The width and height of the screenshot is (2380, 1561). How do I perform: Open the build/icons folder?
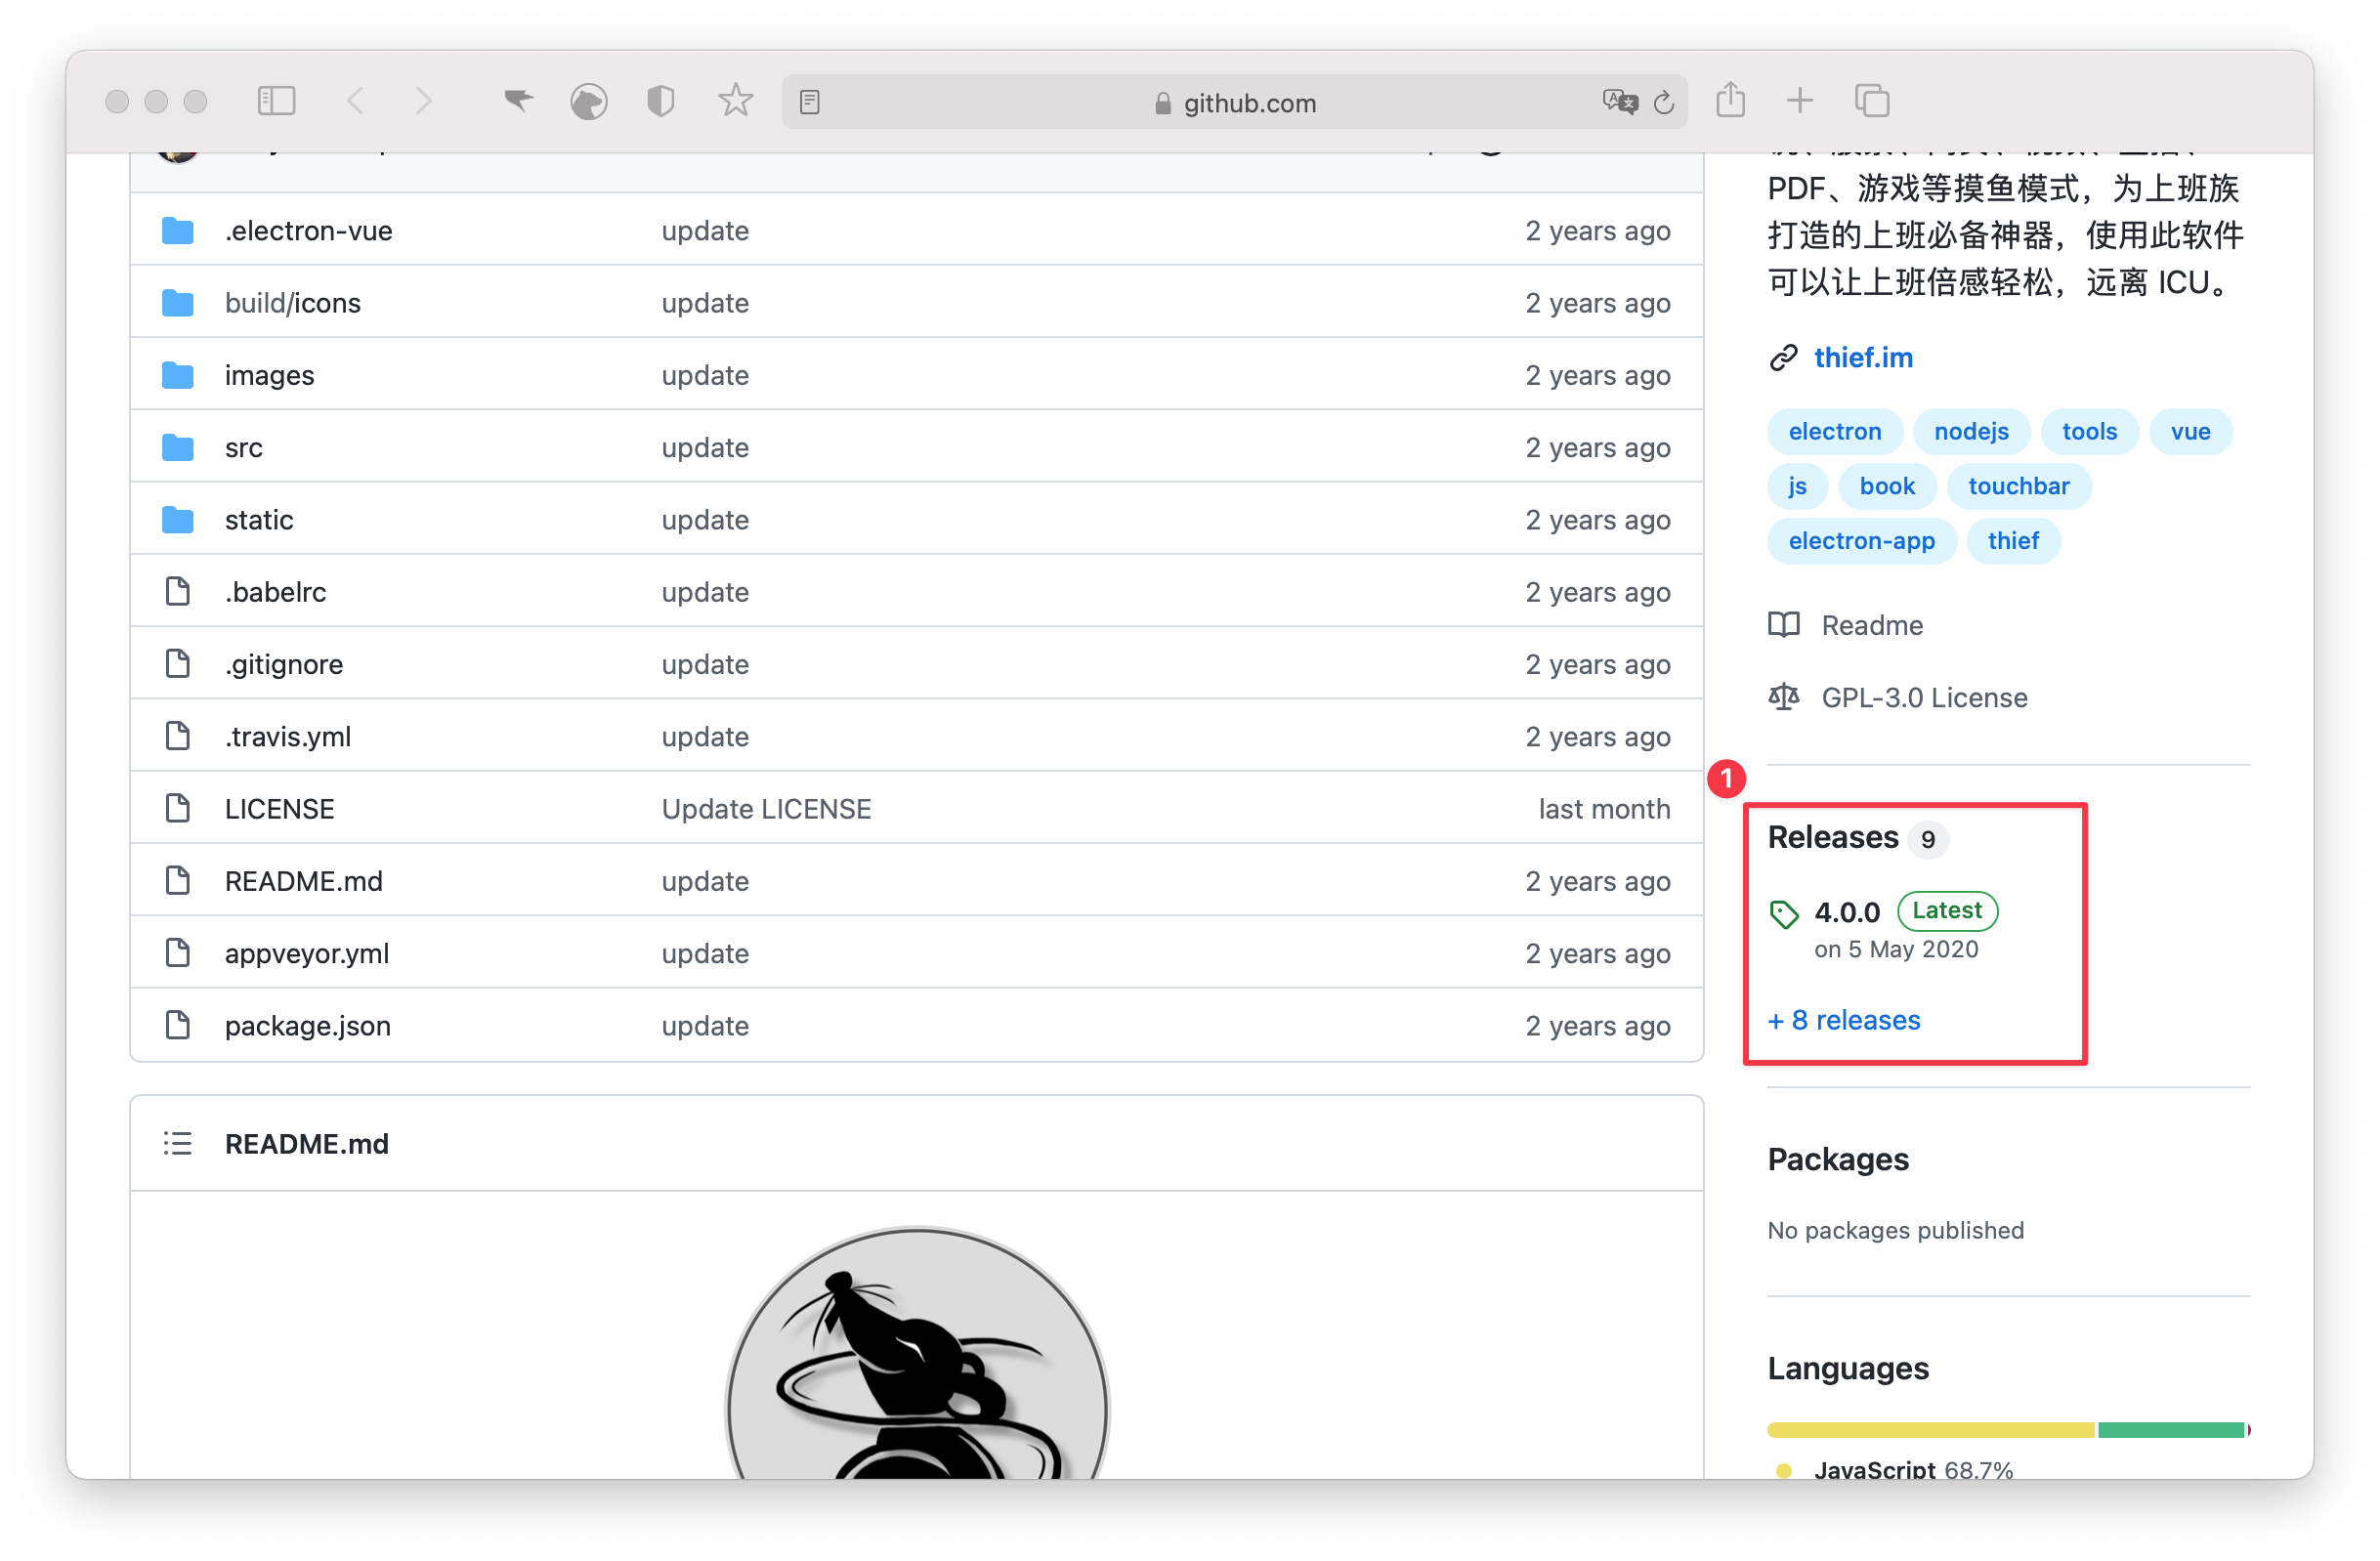point(292,303)
